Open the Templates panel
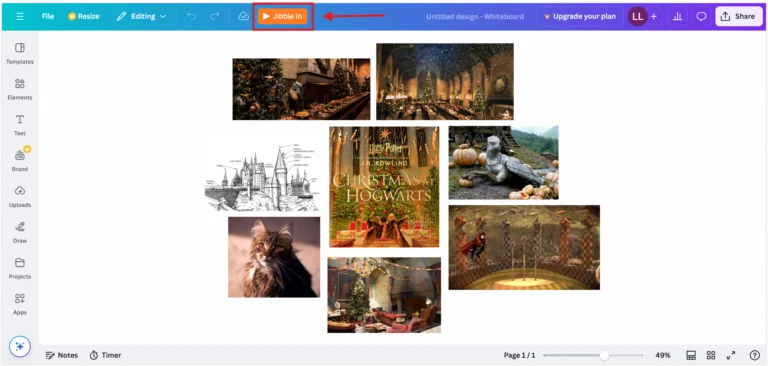 click(20, 53)
